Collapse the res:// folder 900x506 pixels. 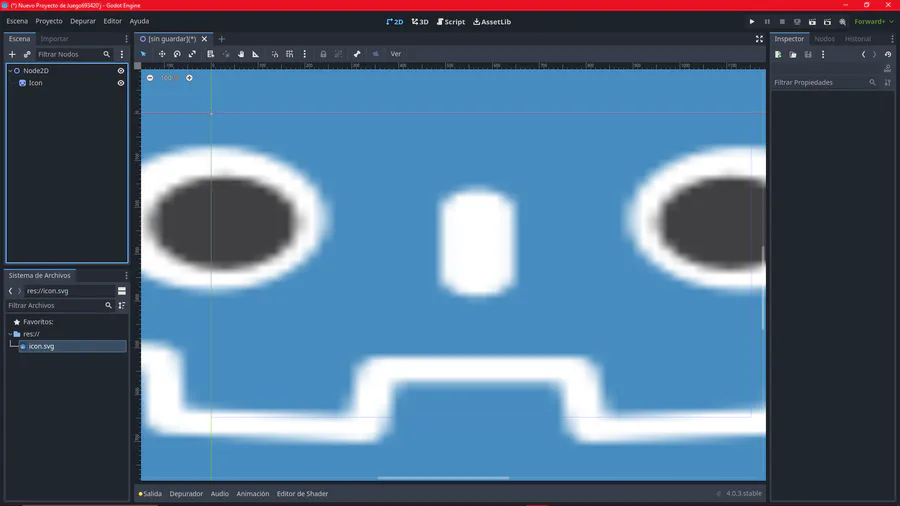tap(10, 334)
